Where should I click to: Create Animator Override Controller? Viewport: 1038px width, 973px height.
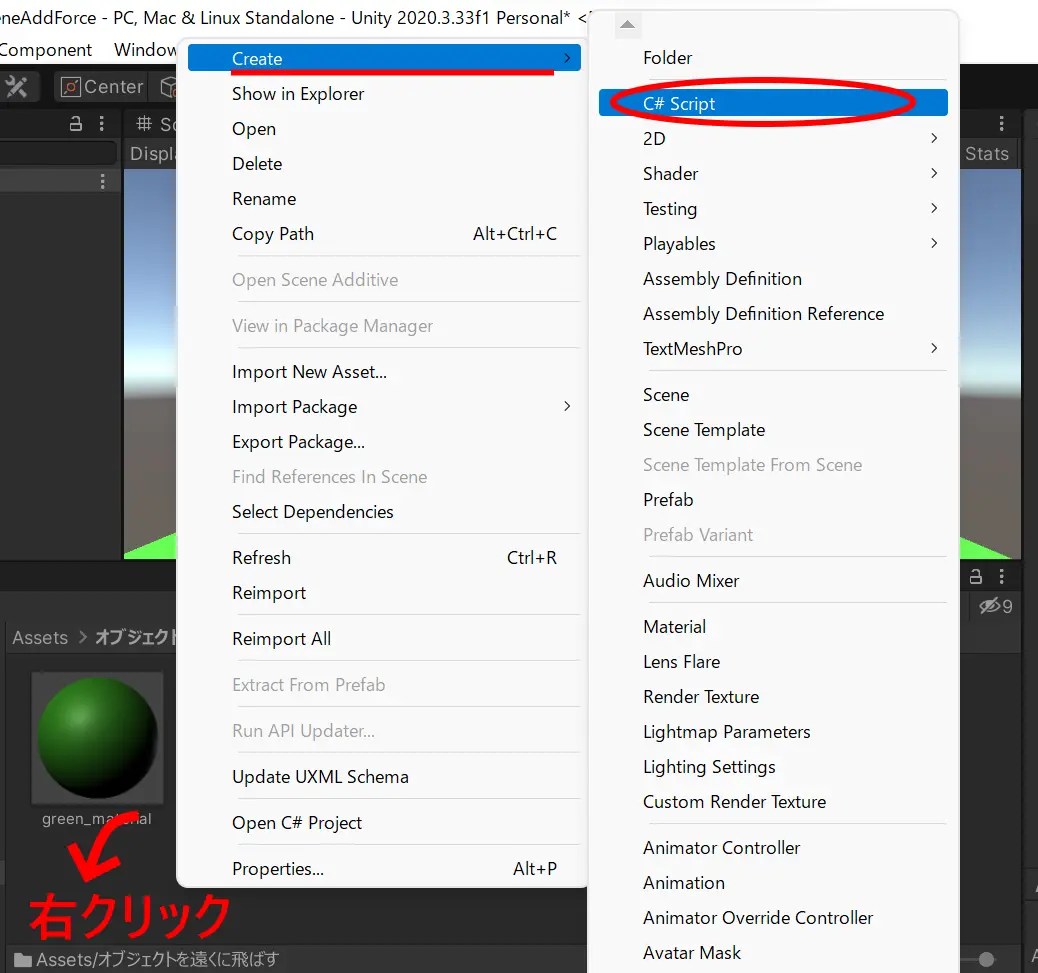point(773,918)
